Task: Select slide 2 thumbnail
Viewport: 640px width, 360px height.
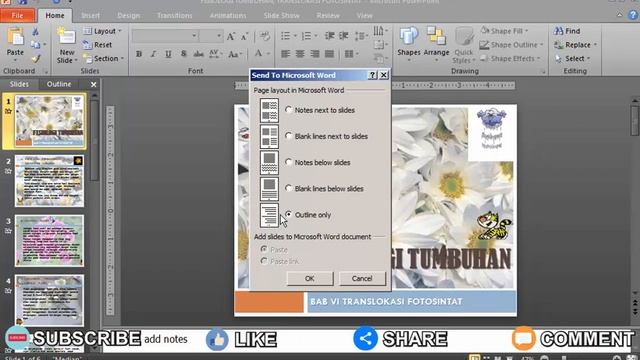Action: 49,181
